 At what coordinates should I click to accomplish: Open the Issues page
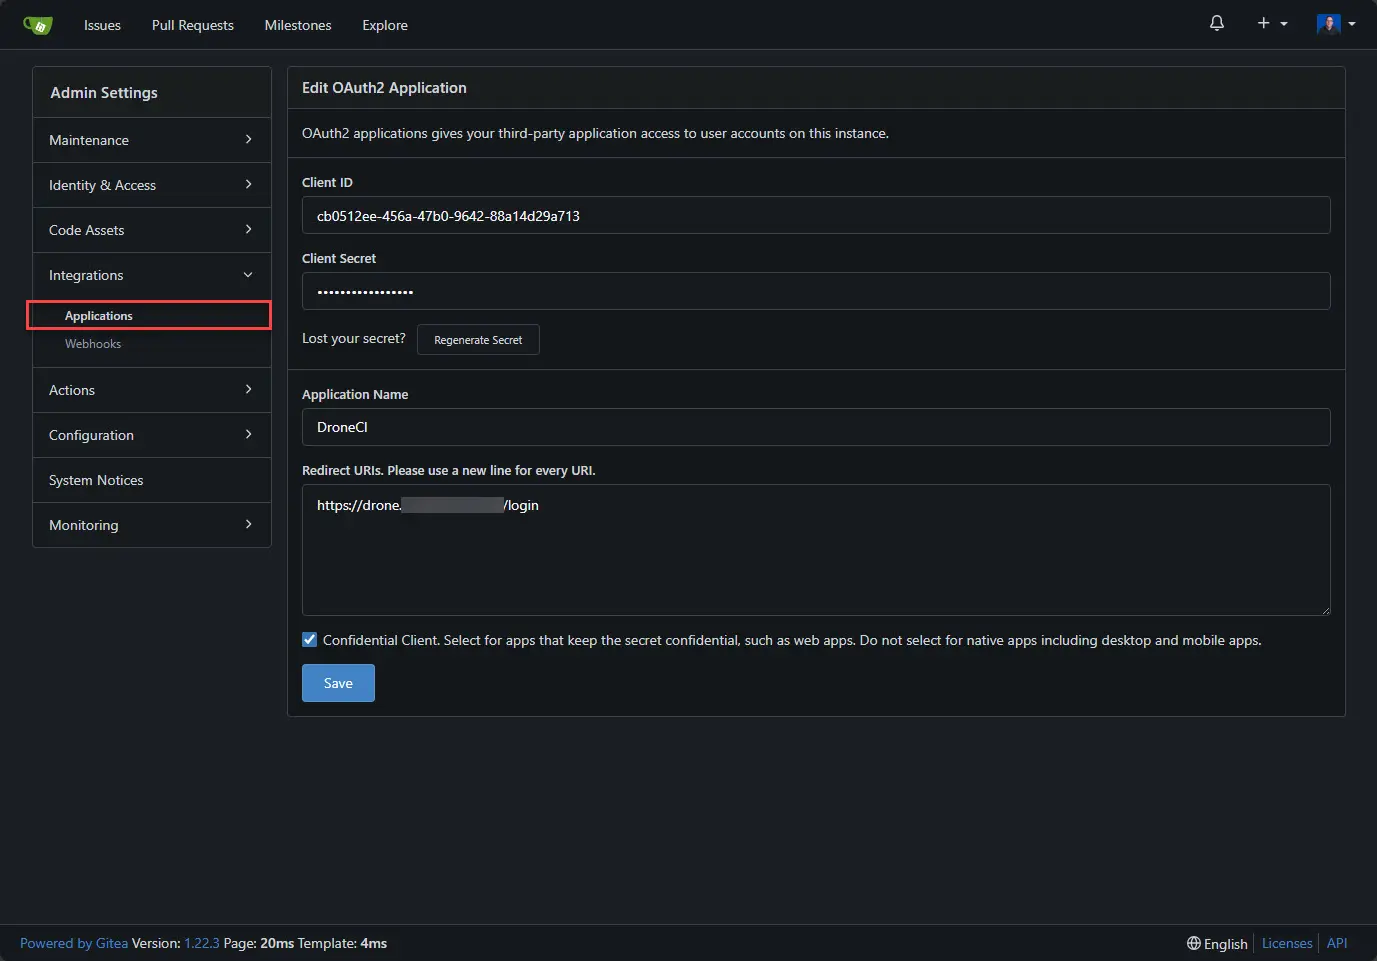click(x=102, y=25)
